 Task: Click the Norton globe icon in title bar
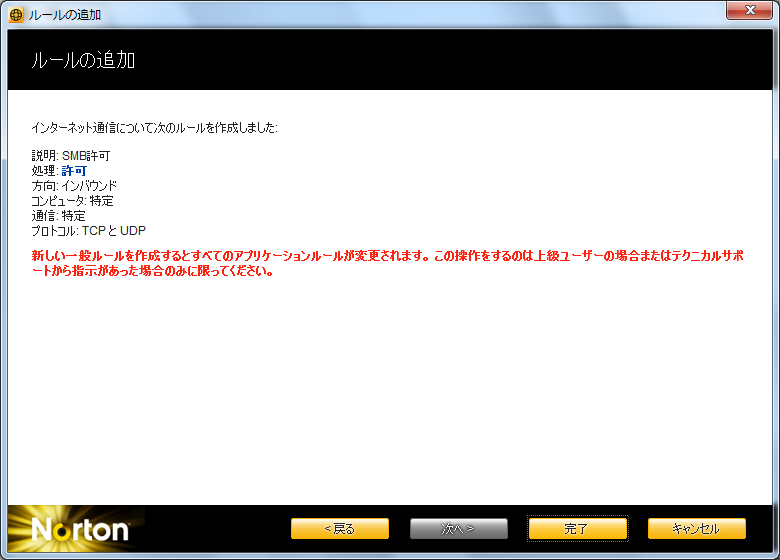pyautogui.click(x=15, y=15)
